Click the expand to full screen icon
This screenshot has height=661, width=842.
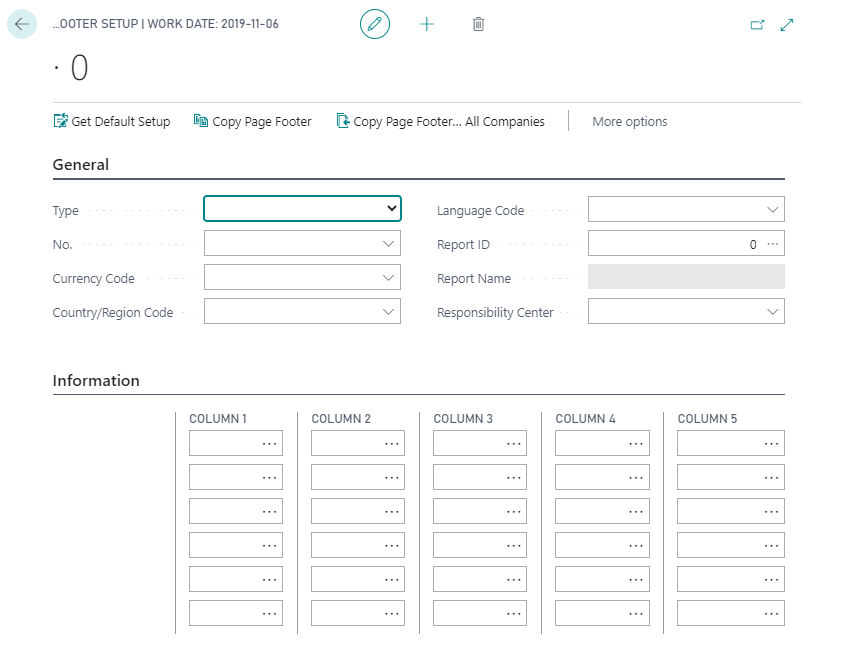coord(787,25)
